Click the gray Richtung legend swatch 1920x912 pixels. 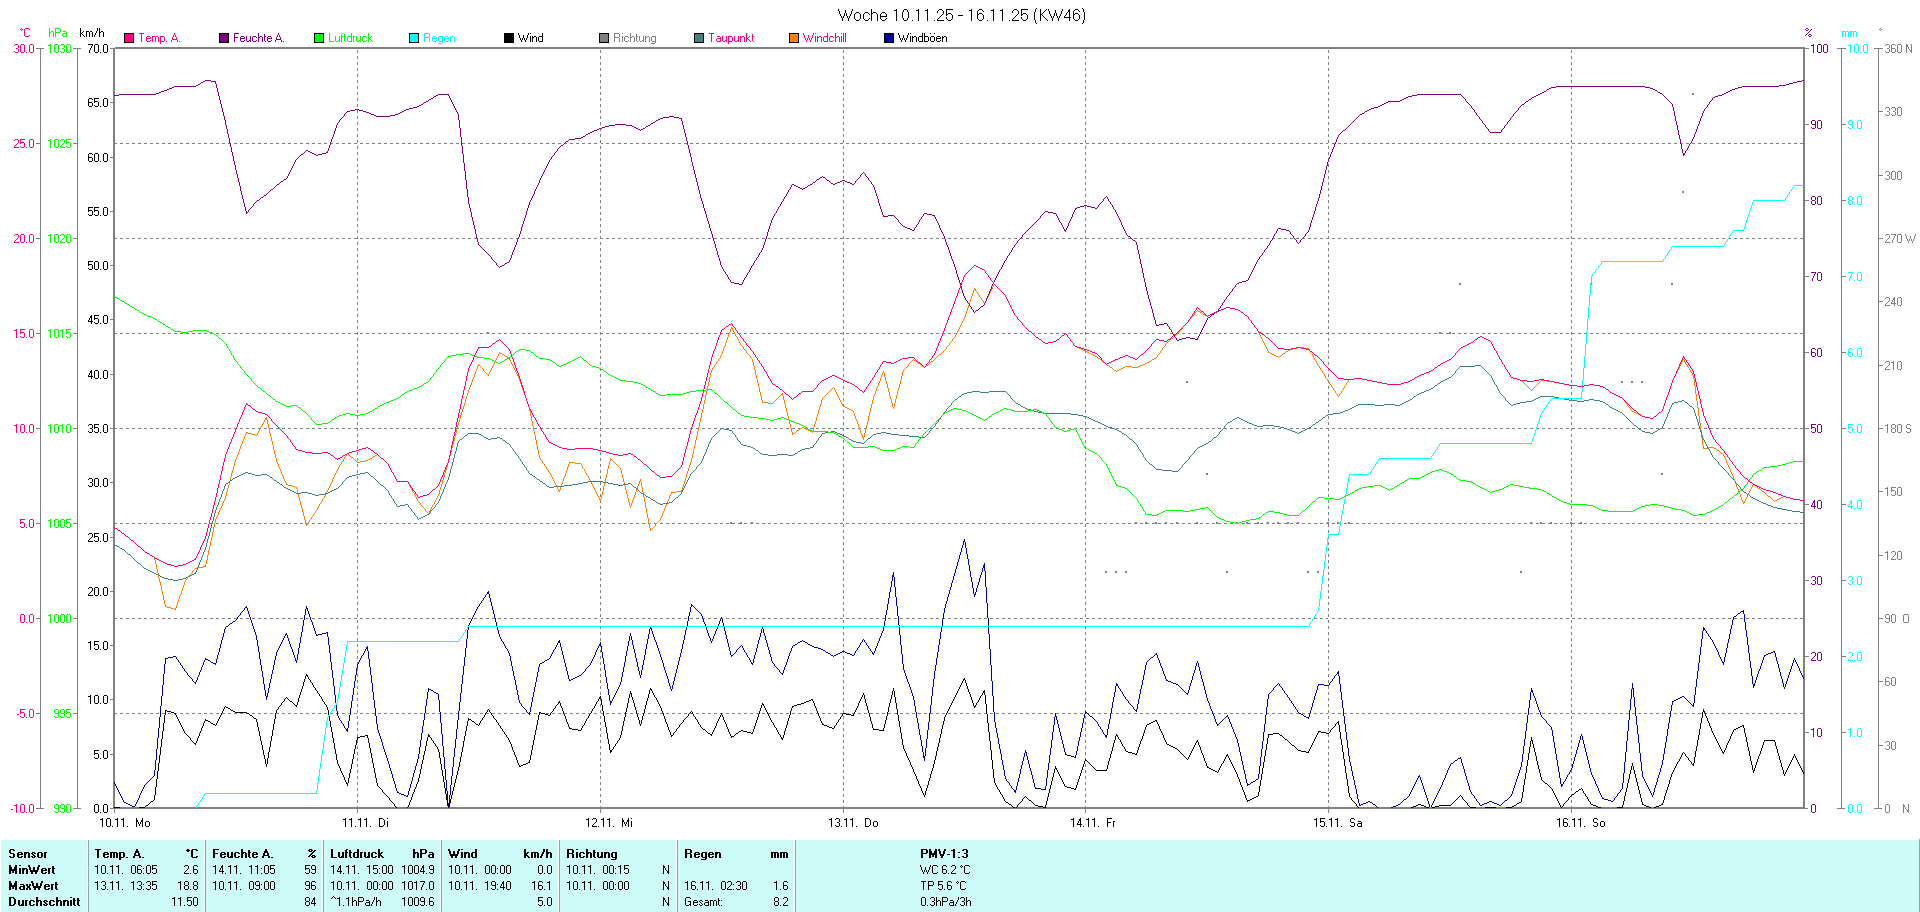pos(604,38)
